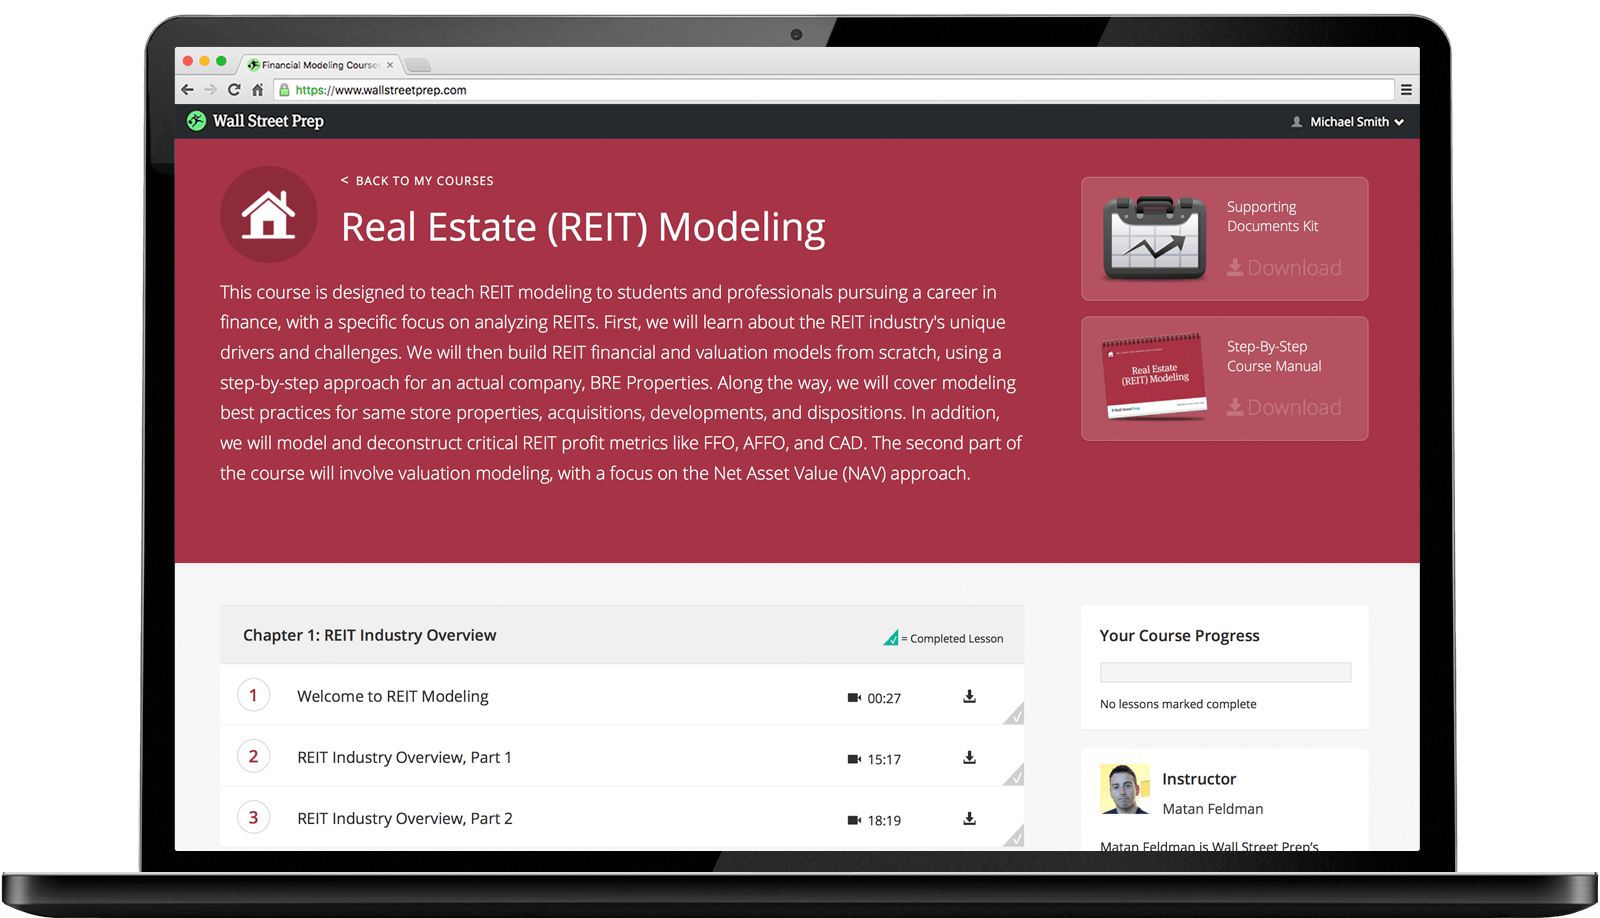1600x918 pixels.
Task: Mark REIT Industry Overview, Part 1 complete
Action: (x=1015, y=776)
